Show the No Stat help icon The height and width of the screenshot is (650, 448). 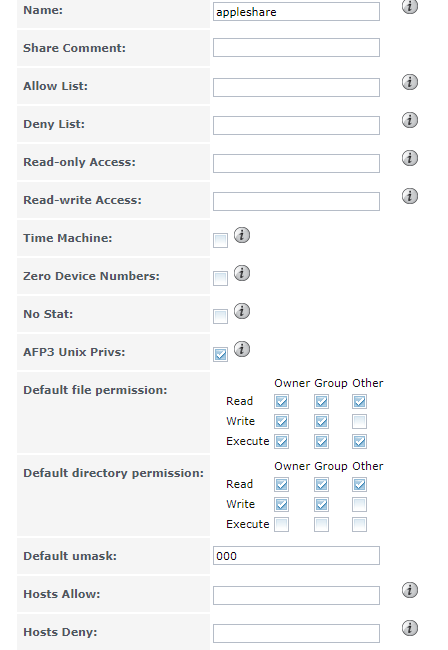242,311
